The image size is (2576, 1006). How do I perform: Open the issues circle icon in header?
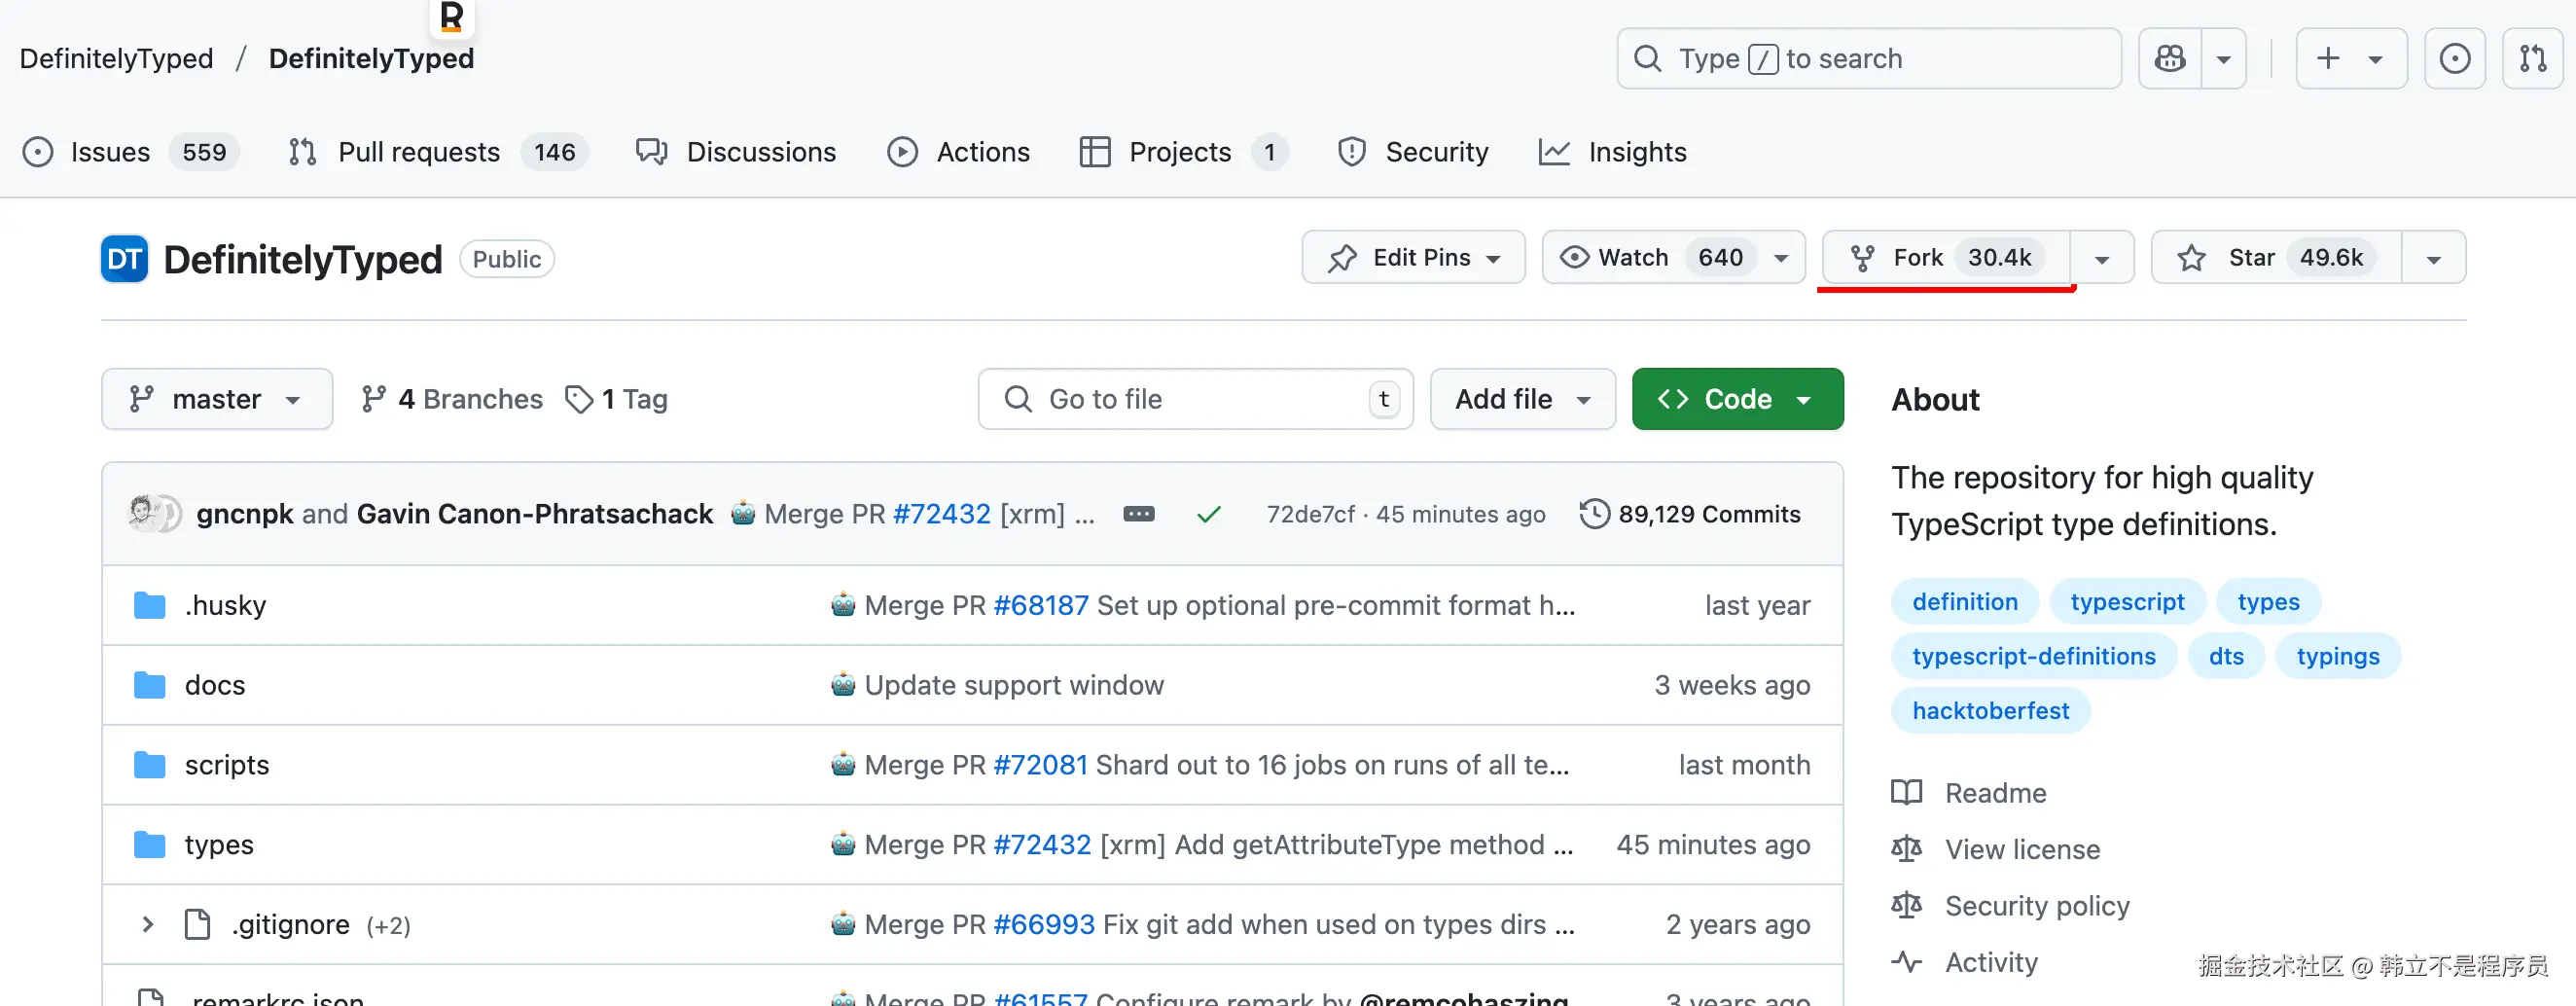2455,59
